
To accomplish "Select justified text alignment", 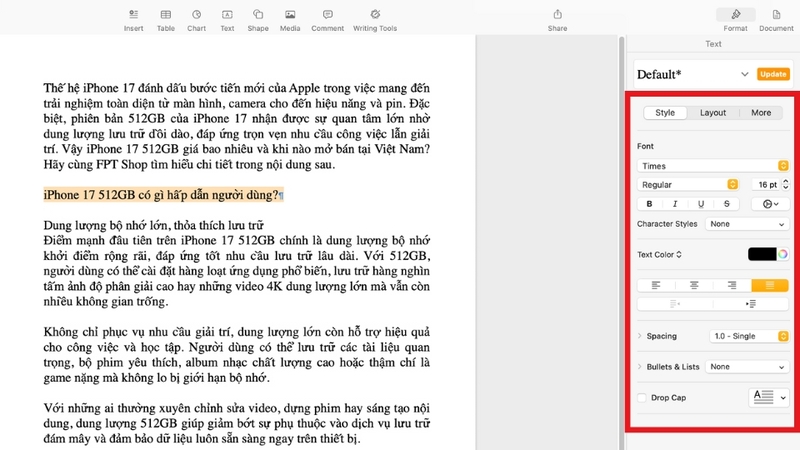I will tap(770, 285).
